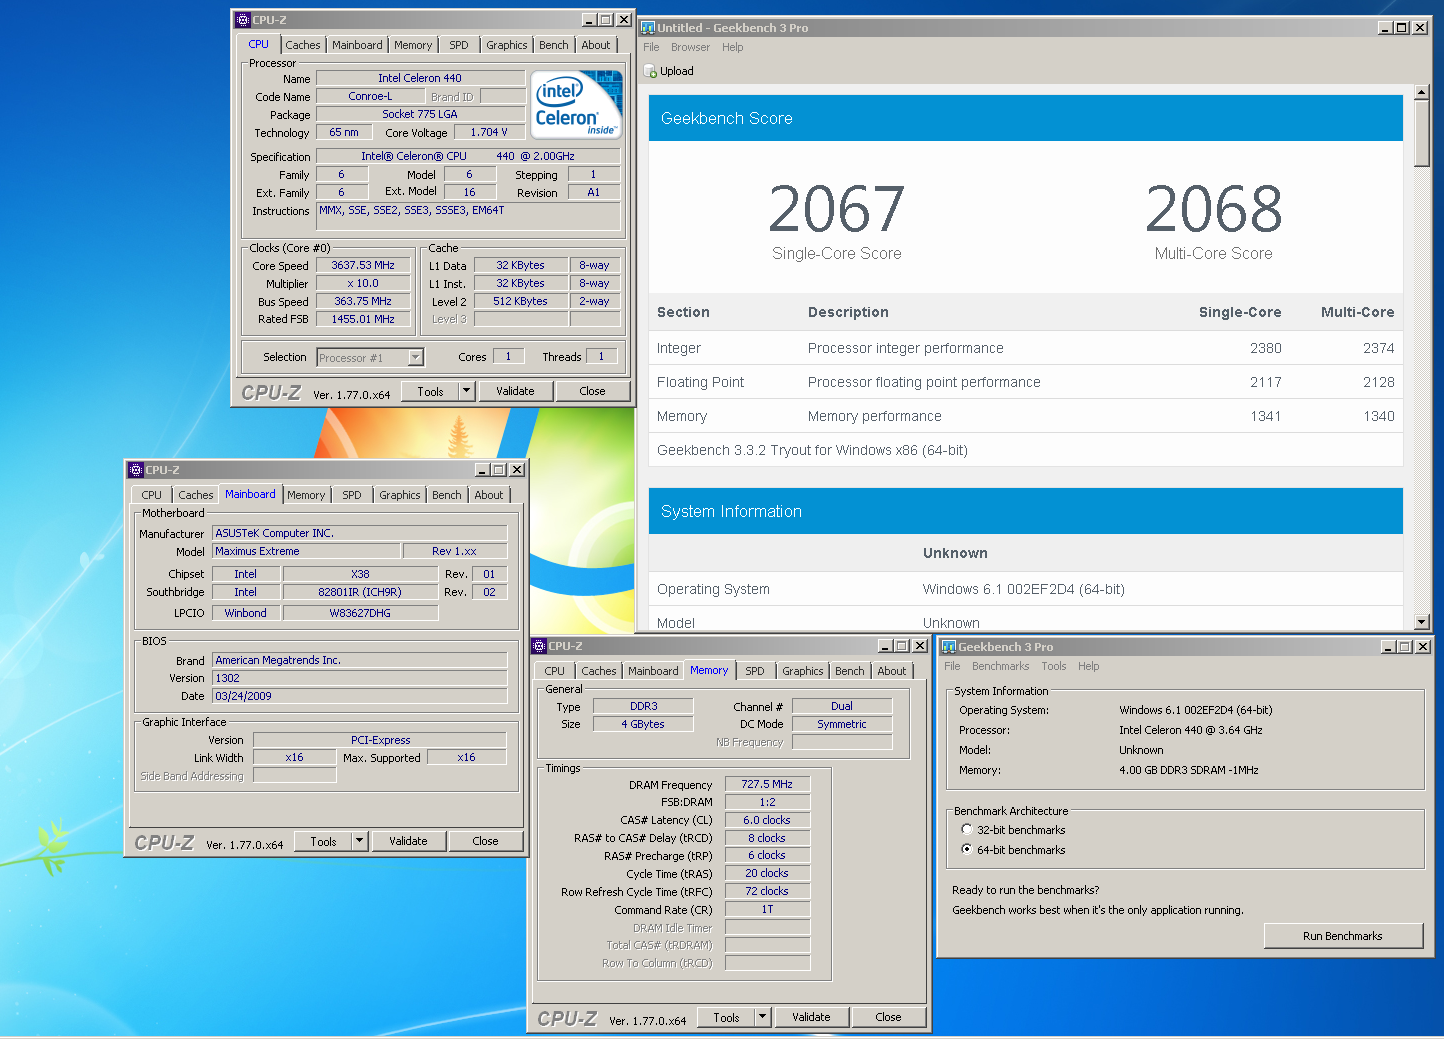Click Close button in Memory CPU-Z window

coord(888,1017)
